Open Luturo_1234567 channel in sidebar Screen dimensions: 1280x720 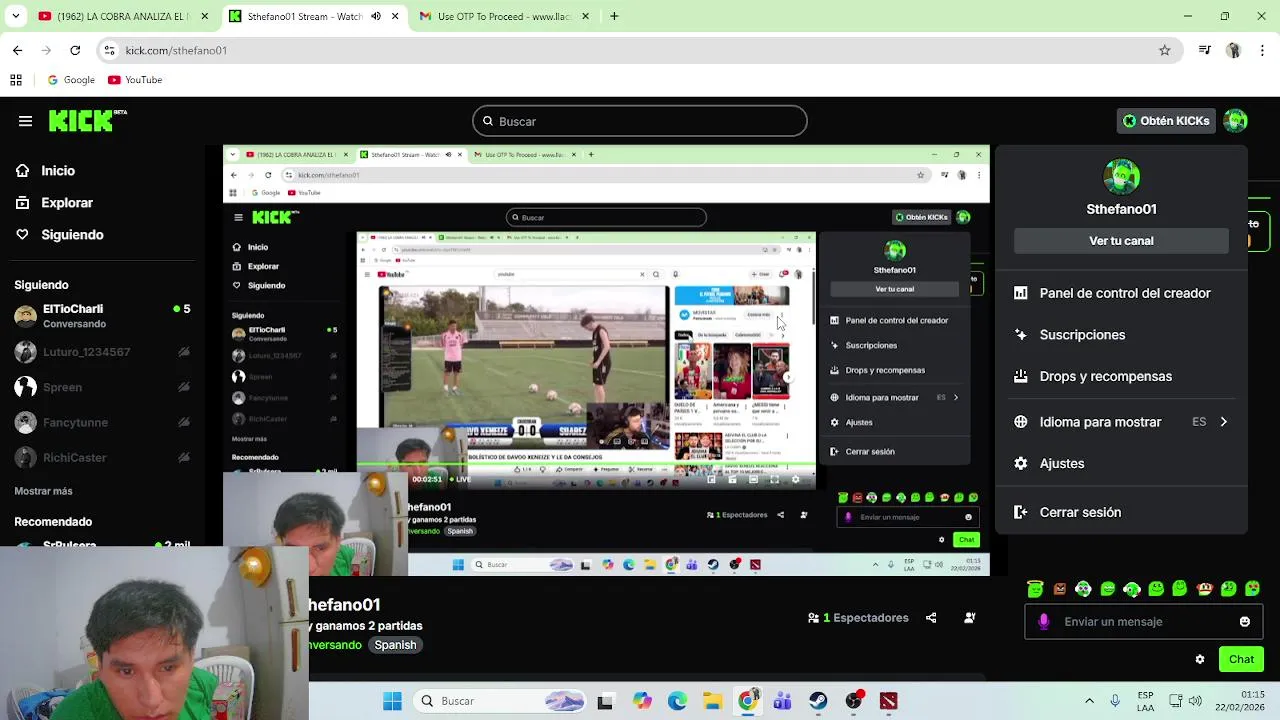pos(102,352)
